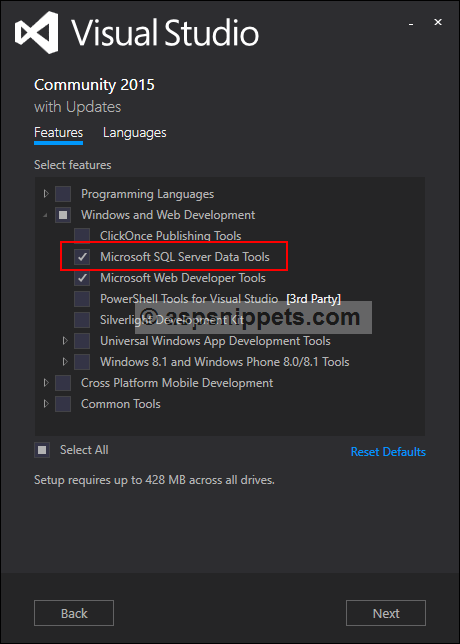Select the Features tab
The height and width of the screenshot is (644, 460).
point(58,133)
